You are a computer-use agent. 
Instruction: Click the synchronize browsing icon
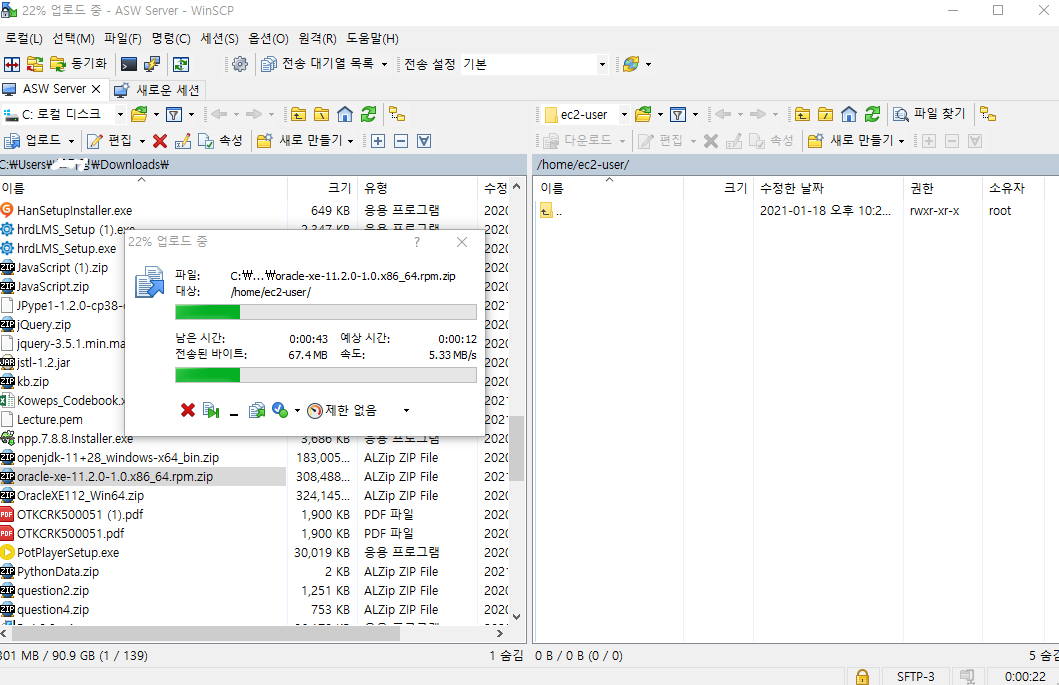coord(35,64)
